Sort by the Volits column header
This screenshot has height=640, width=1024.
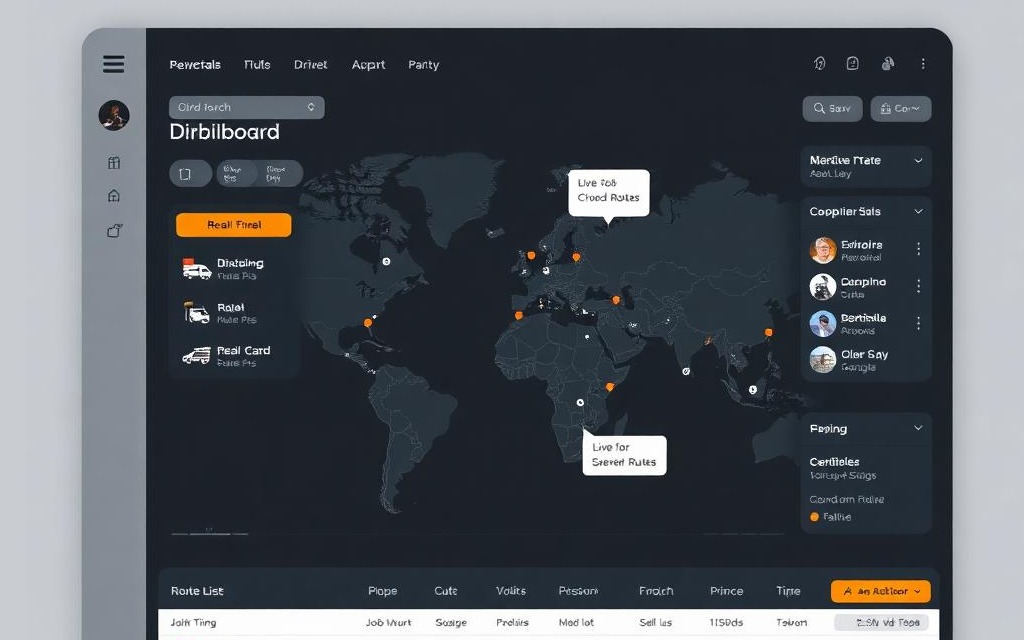511,591
